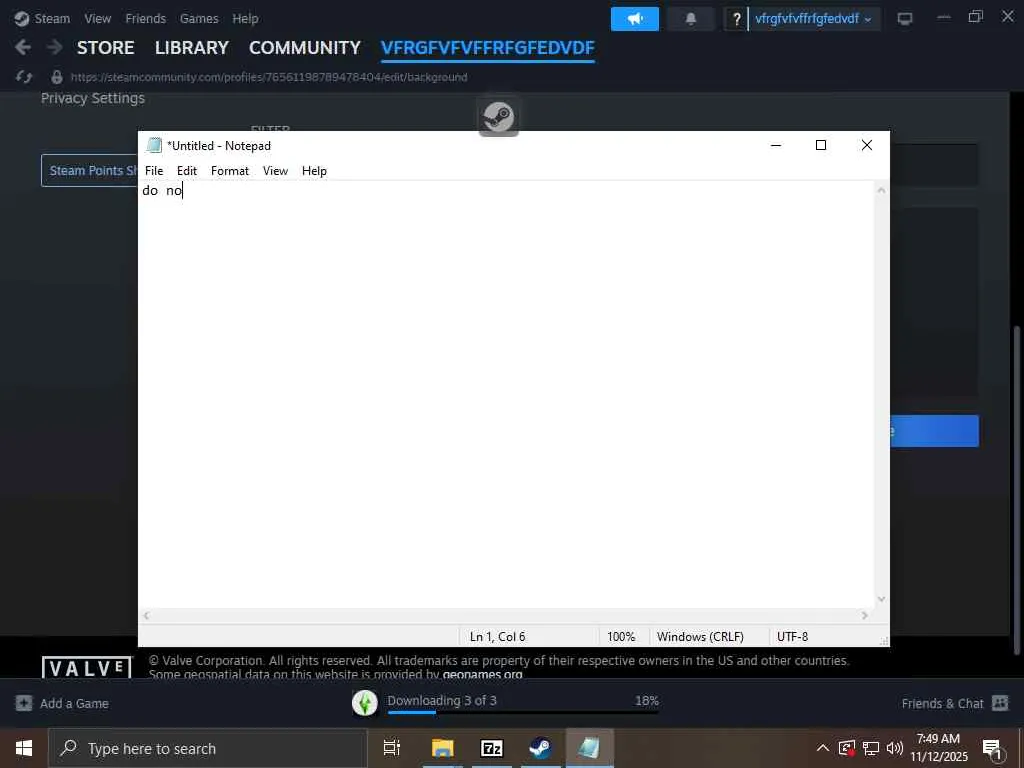Click the blue save button behind Notepad

pos(935,431)
